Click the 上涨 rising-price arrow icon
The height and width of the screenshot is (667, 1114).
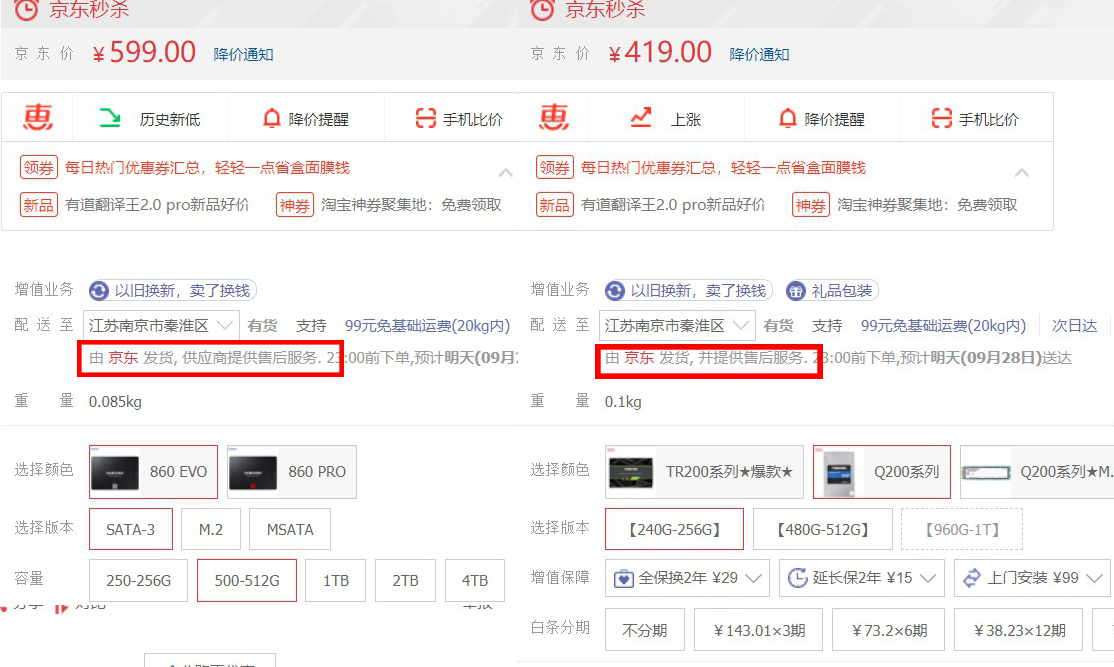coord(641,116)
